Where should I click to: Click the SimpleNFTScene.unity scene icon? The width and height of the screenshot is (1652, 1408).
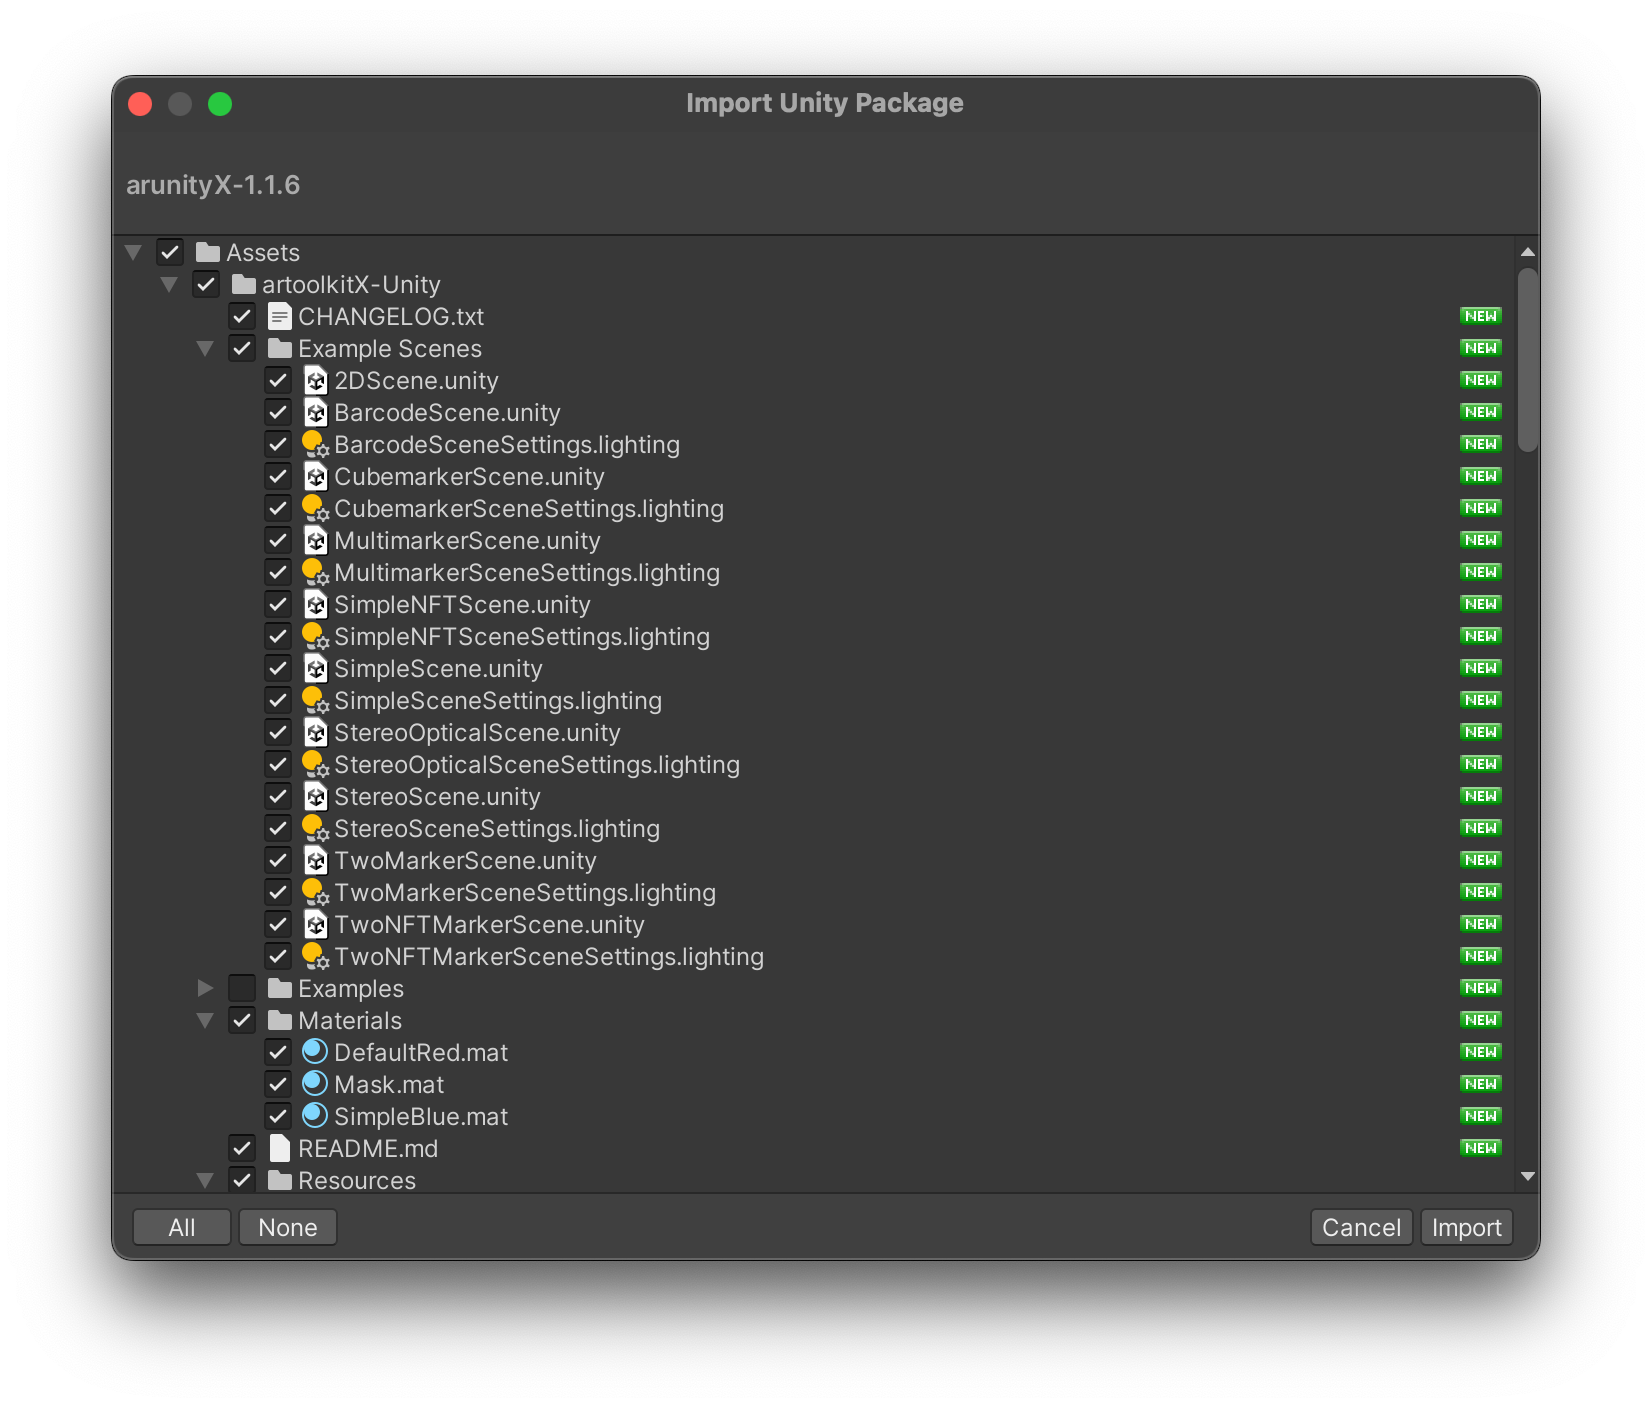(316, 604)
